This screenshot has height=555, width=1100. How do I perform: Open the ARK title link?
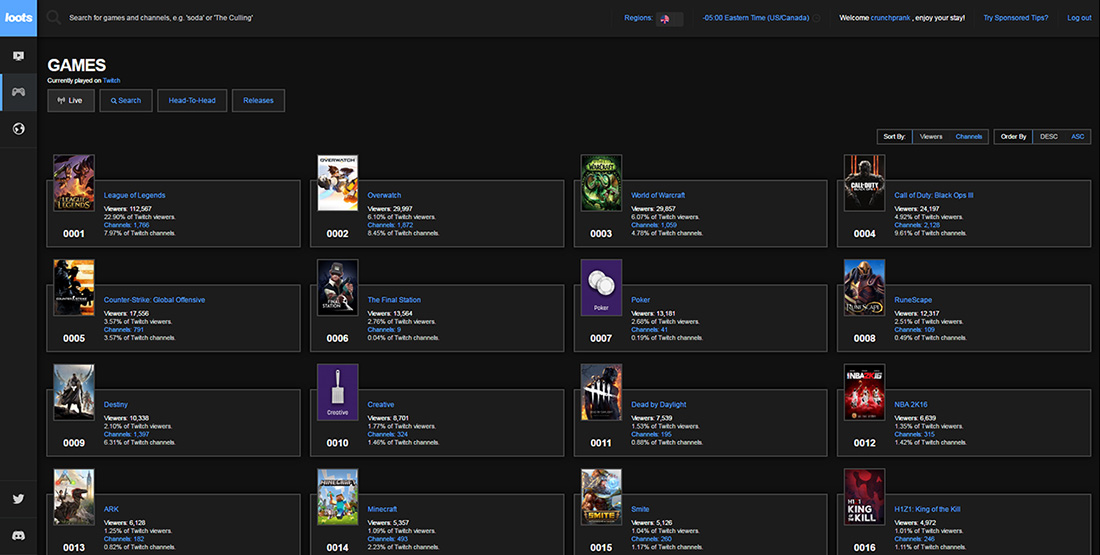(112, 509)
